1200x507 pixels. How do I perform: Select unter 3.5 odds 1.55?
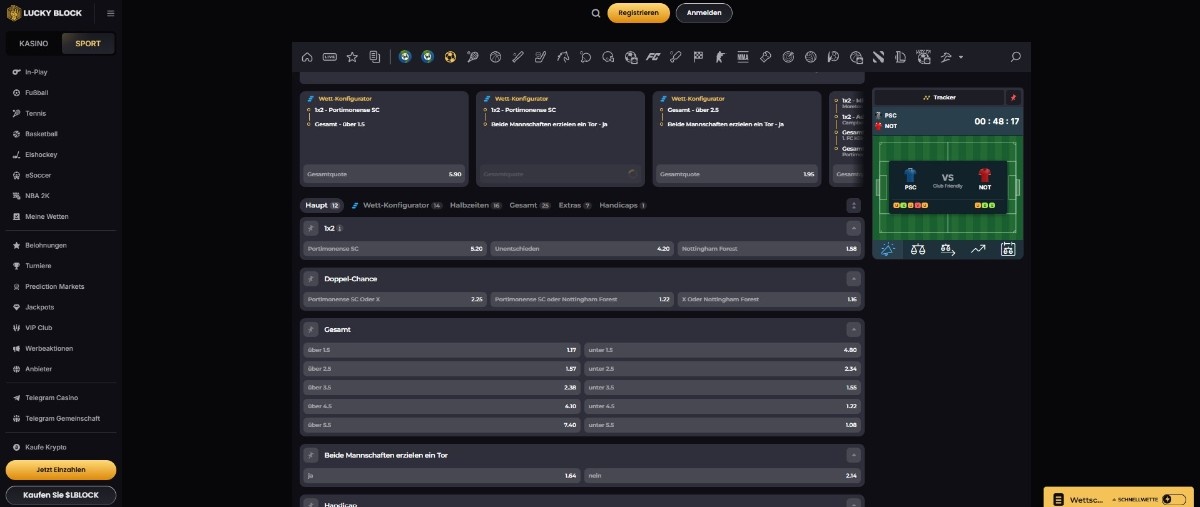pos(723,387)
